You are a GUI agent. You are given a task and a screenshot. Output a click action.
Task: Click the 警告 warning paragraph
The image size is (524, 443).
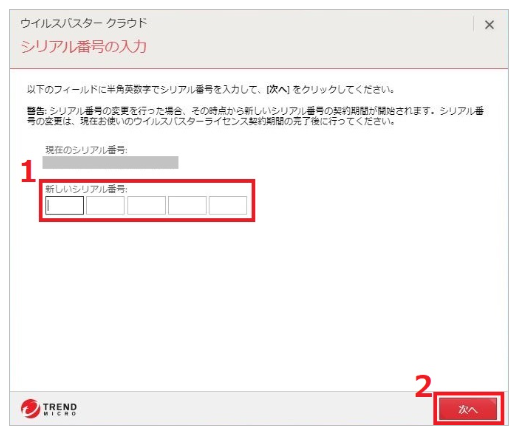[255, 116]
